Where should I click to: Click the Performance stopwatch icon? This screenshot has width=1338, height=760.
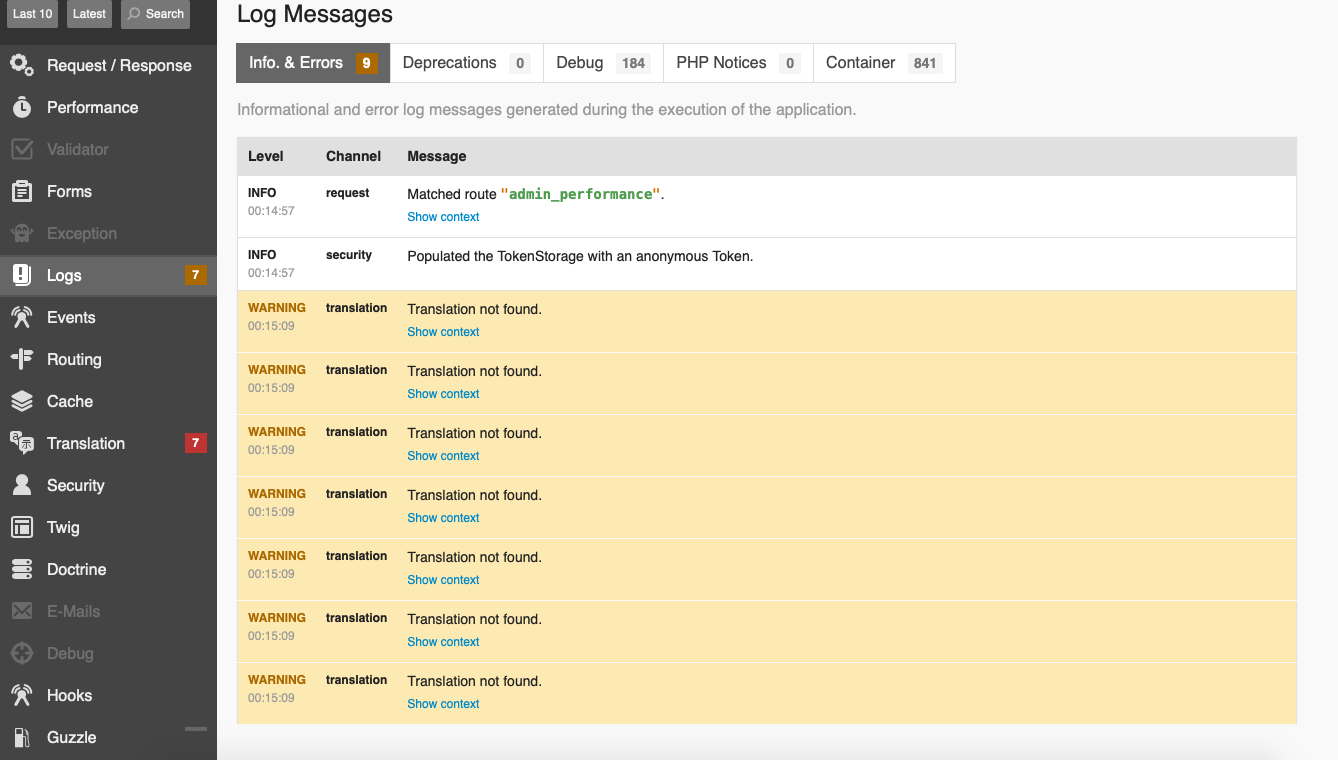(22, 107)
